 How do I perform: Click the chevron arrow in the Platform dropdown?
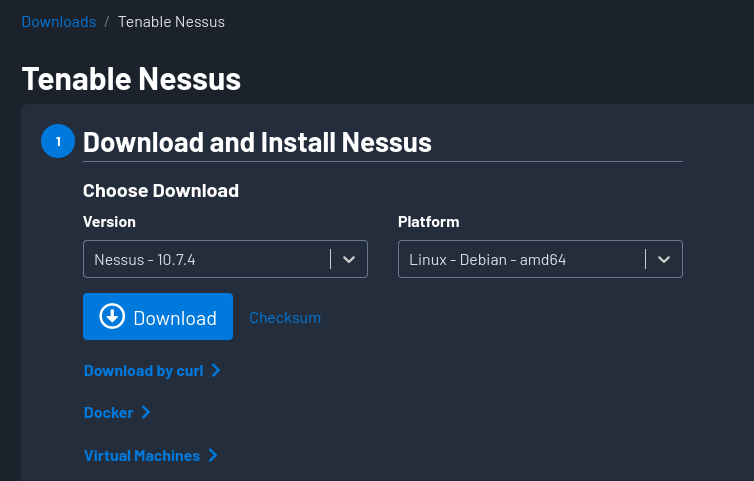(x=664, y=259)
